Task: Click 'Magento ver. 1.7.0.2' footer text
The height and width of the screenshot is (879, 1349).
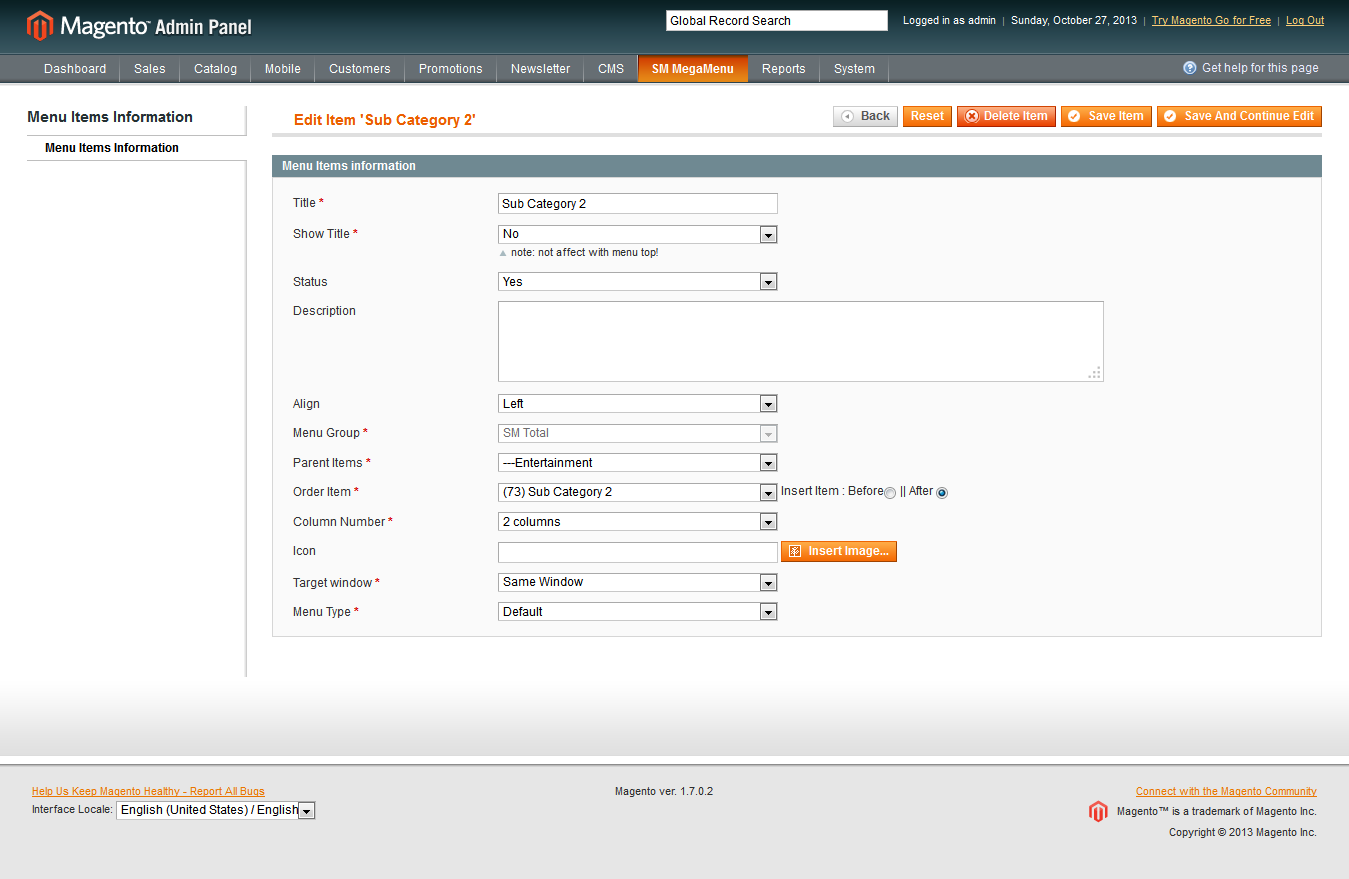Action: (664, 791)
